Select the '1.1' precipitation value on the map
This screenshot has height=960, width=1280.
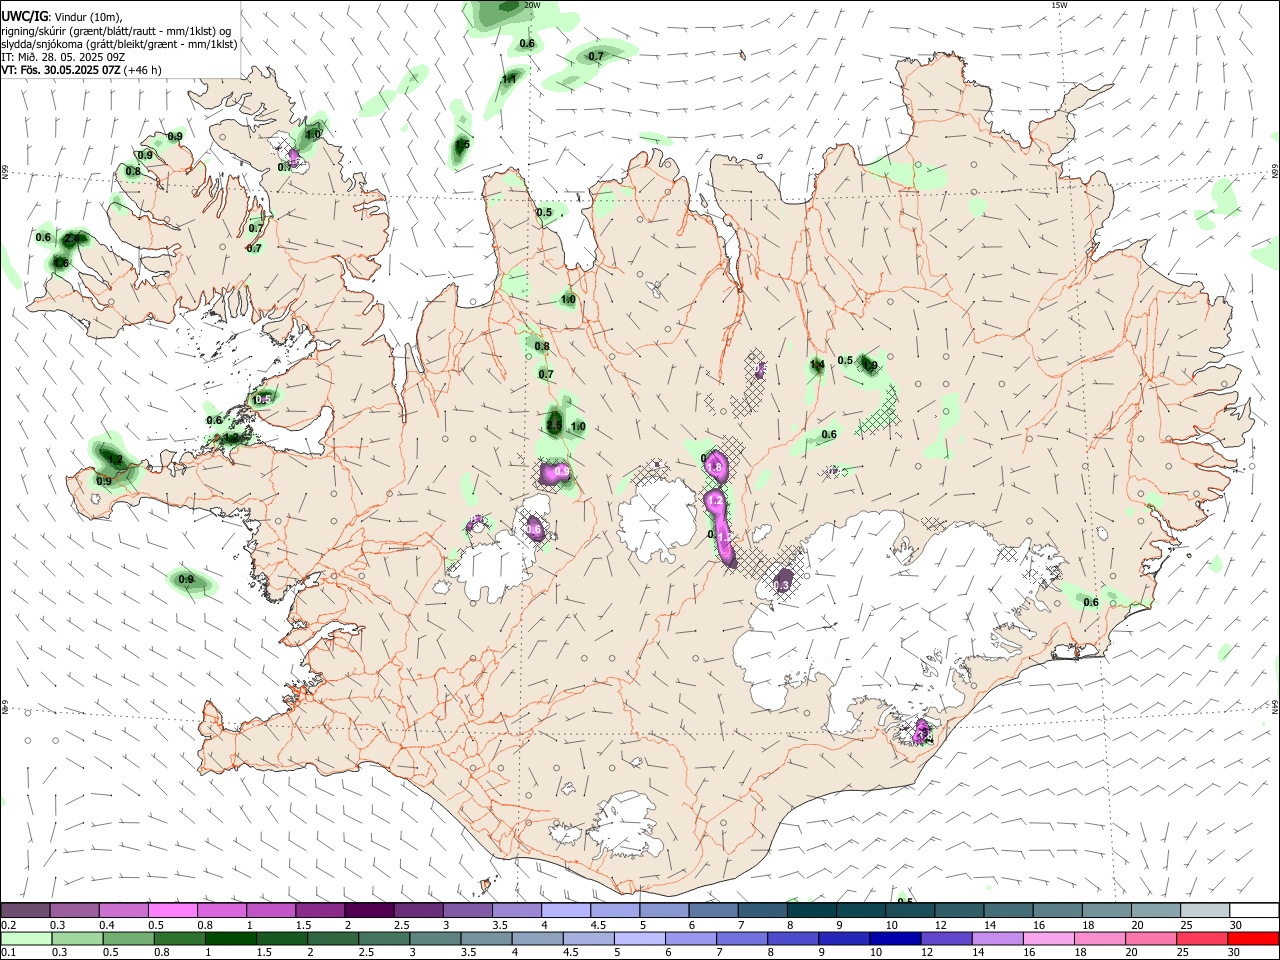point(509,79)
